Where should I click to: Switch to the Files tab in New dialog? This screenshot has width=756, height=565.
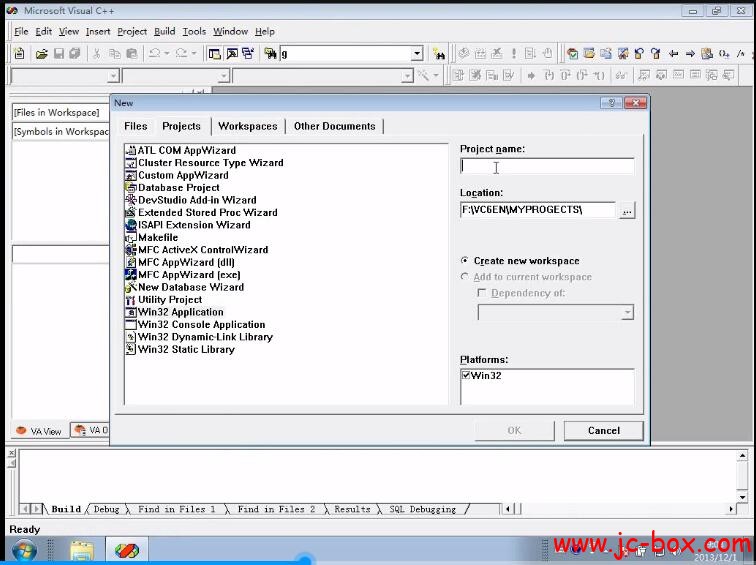[x=135, y=126]
